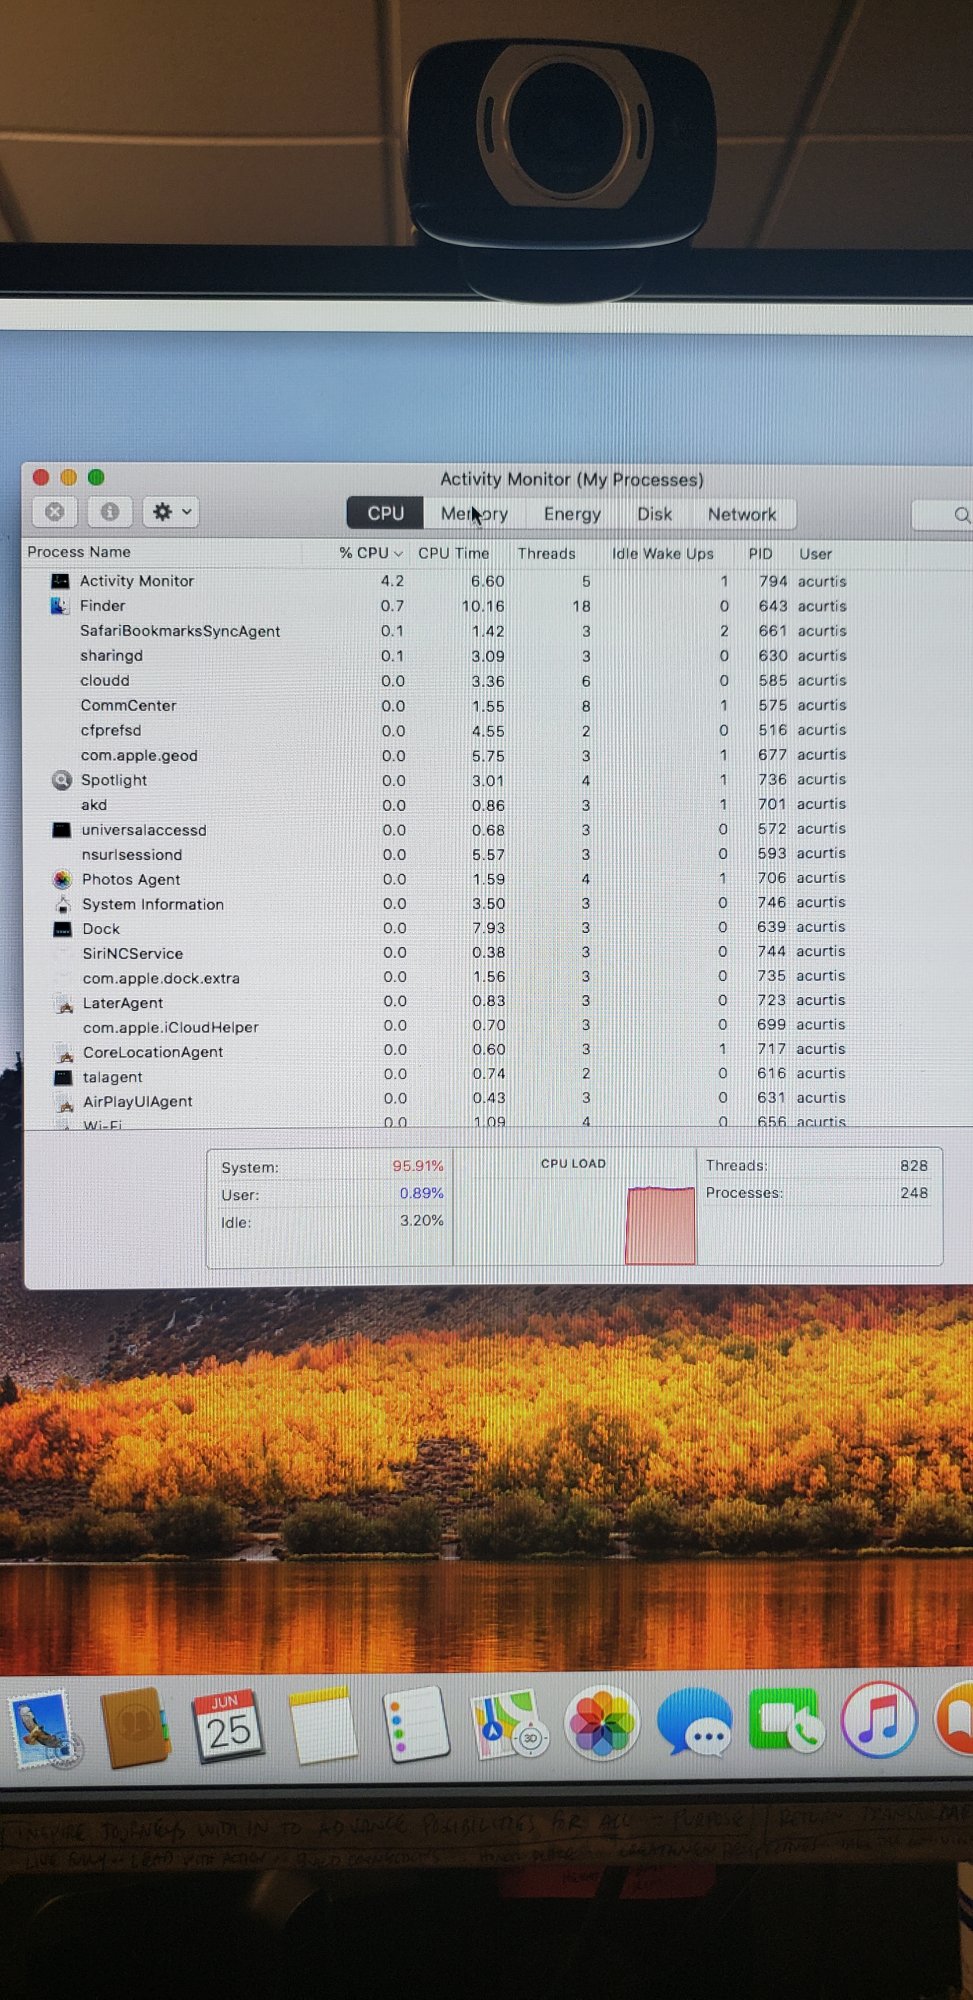Select the SafariBookmarksSyncAgent row
The width and height of the screenshot is (973, 2000).
pos(498,631)
